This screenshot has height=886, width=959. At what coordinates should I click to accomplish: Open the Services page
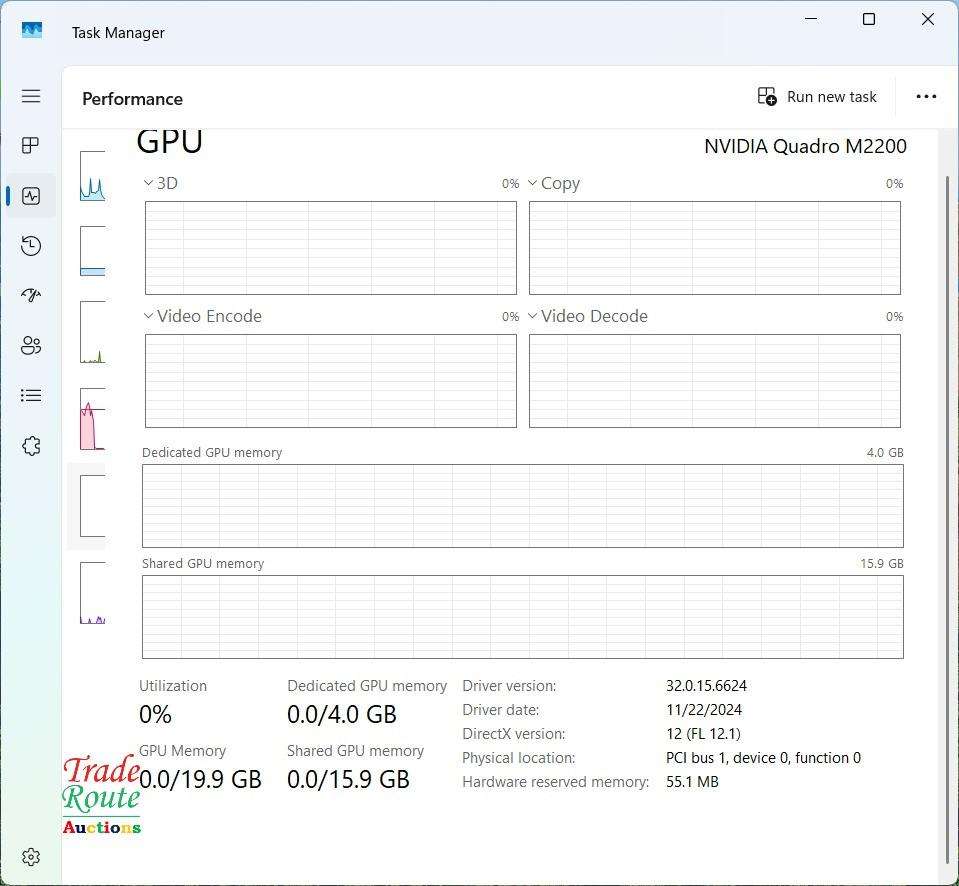[x=30, y=445]
